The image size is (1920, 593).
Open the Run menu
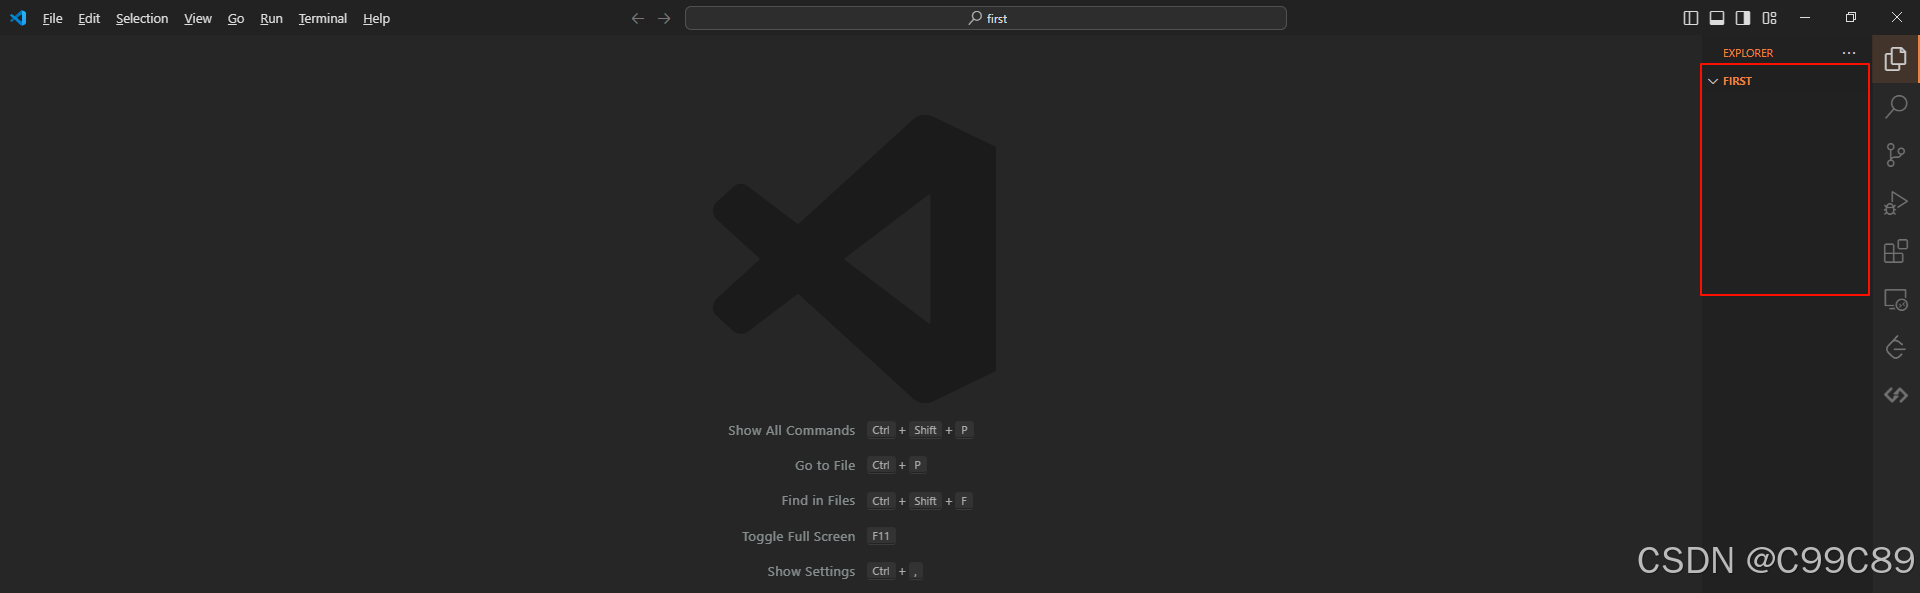tap(271, 18)
